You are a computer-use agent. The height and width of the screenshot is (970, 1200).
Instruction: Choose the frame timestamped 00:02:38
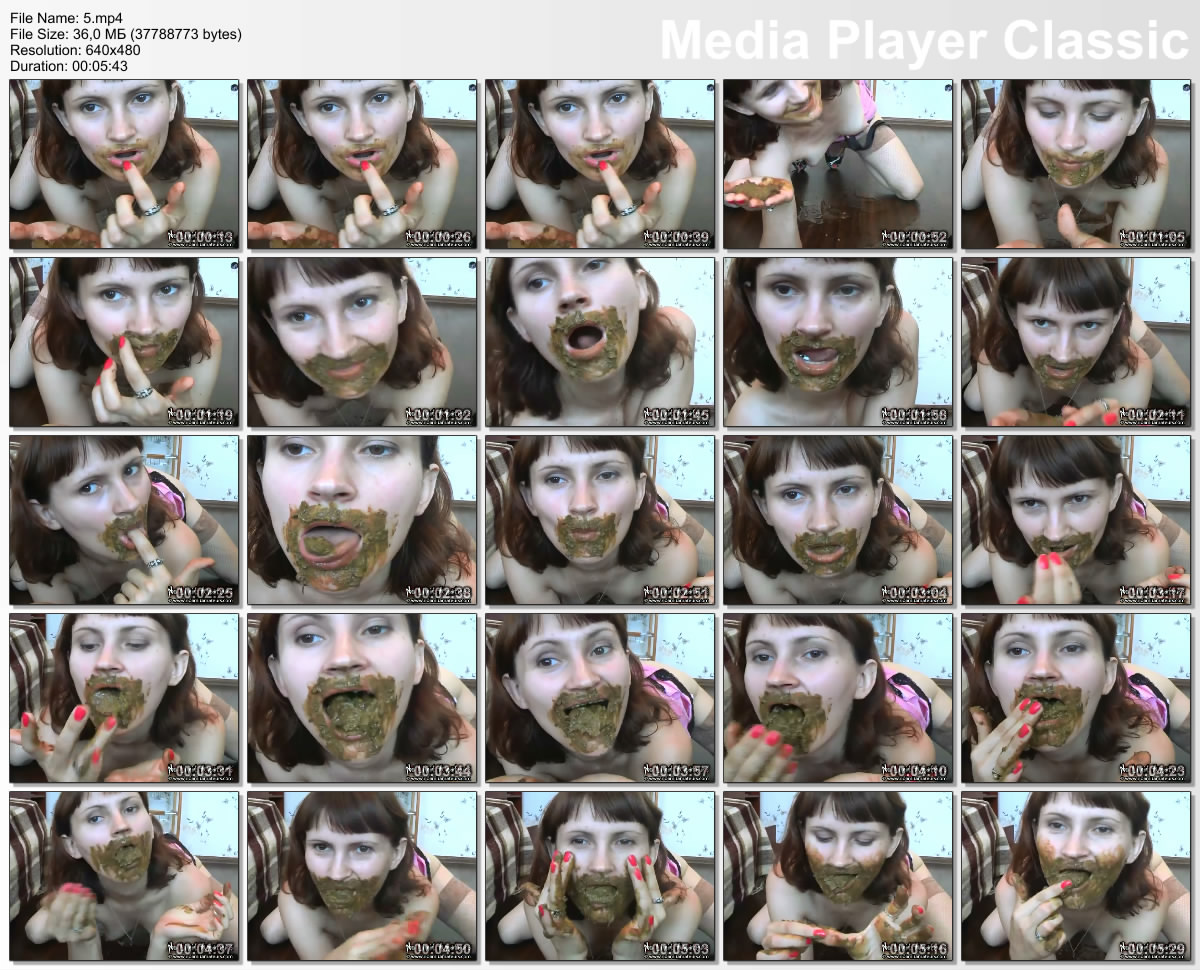point(362,520)
